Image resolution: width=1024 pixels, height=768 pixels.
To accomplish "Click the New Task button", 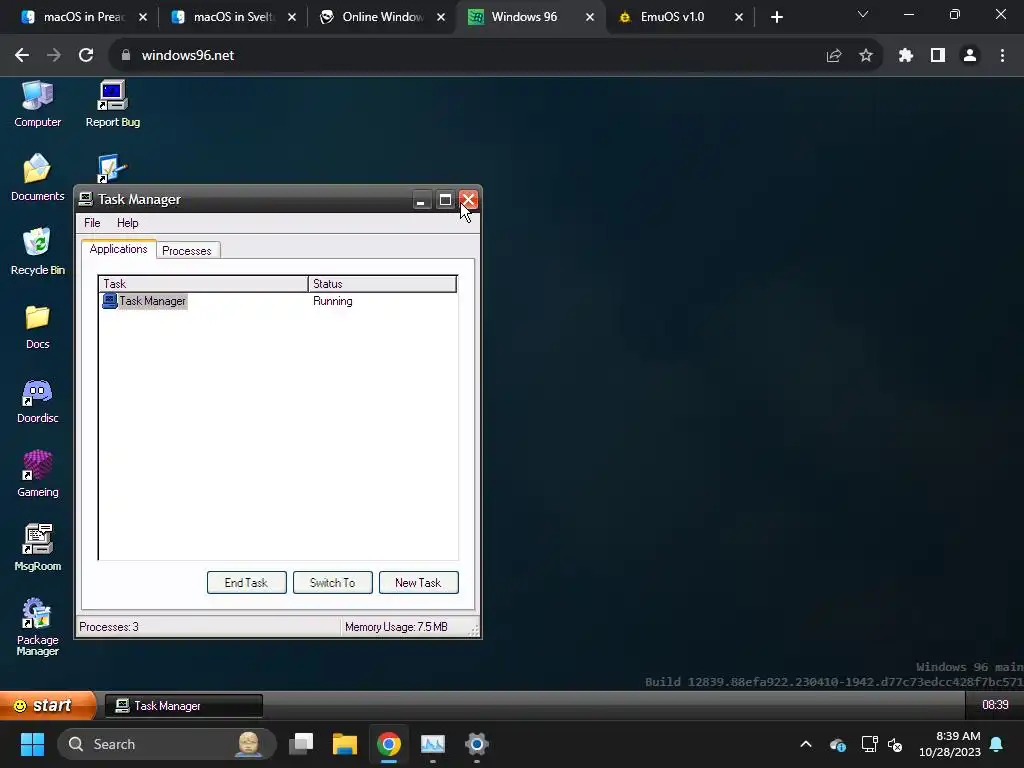I will [418, 583].
